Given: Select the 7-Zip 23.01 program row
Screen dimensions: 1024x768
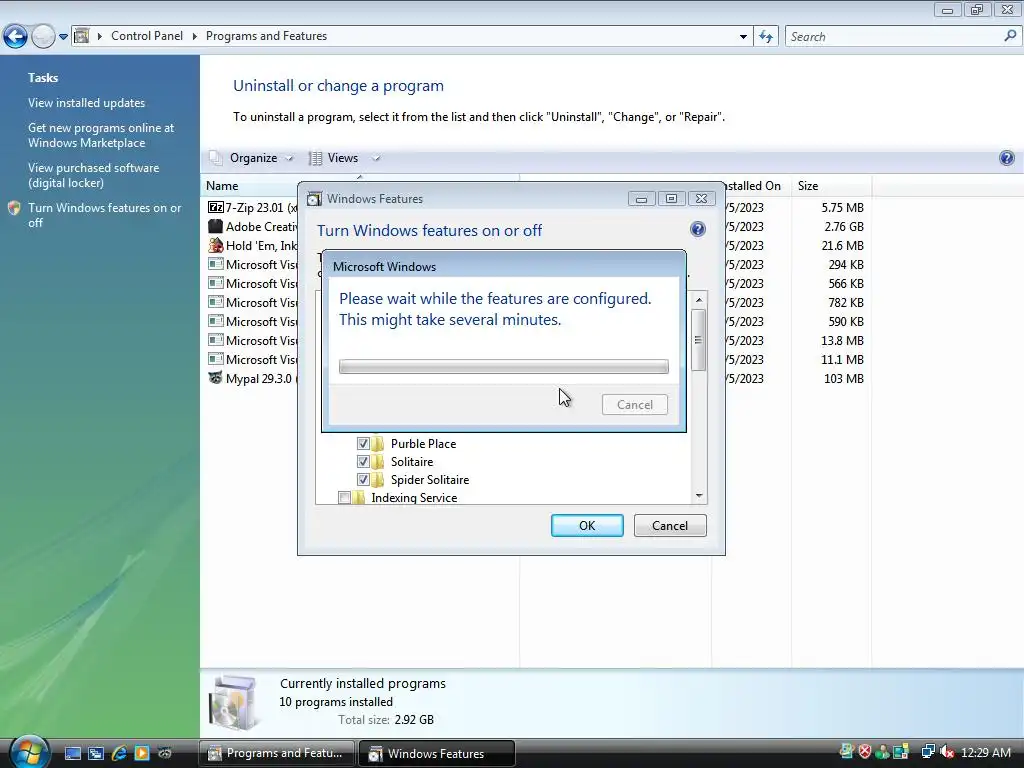Looking at the screenshot, I should (x=252, y=208).
